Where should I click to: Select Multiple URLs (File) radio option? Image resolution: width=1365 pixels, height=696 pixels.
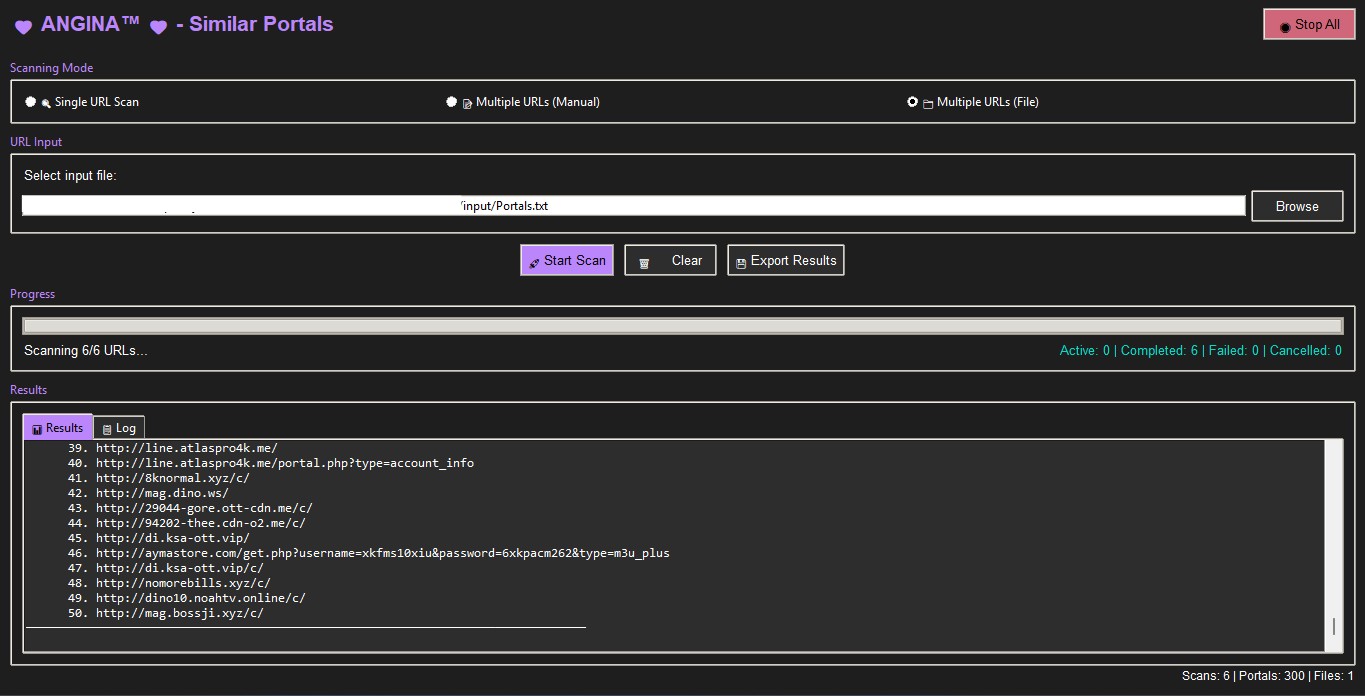tap(912, 102)
